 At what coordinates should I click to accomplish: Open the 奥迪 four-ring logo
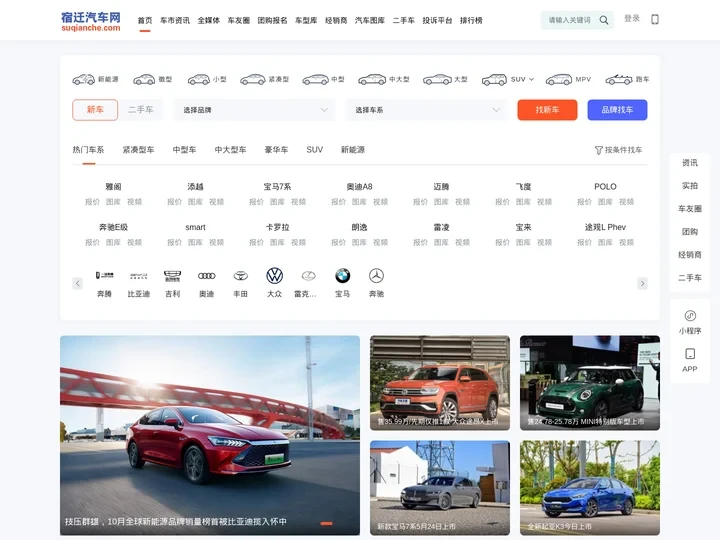[x=207, y=276]
